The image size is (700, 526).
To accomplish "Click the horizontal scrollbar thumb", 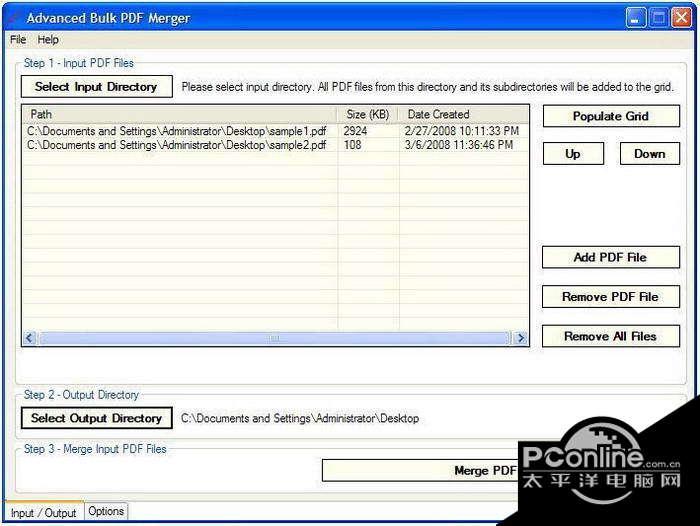I will coord(274,338).
